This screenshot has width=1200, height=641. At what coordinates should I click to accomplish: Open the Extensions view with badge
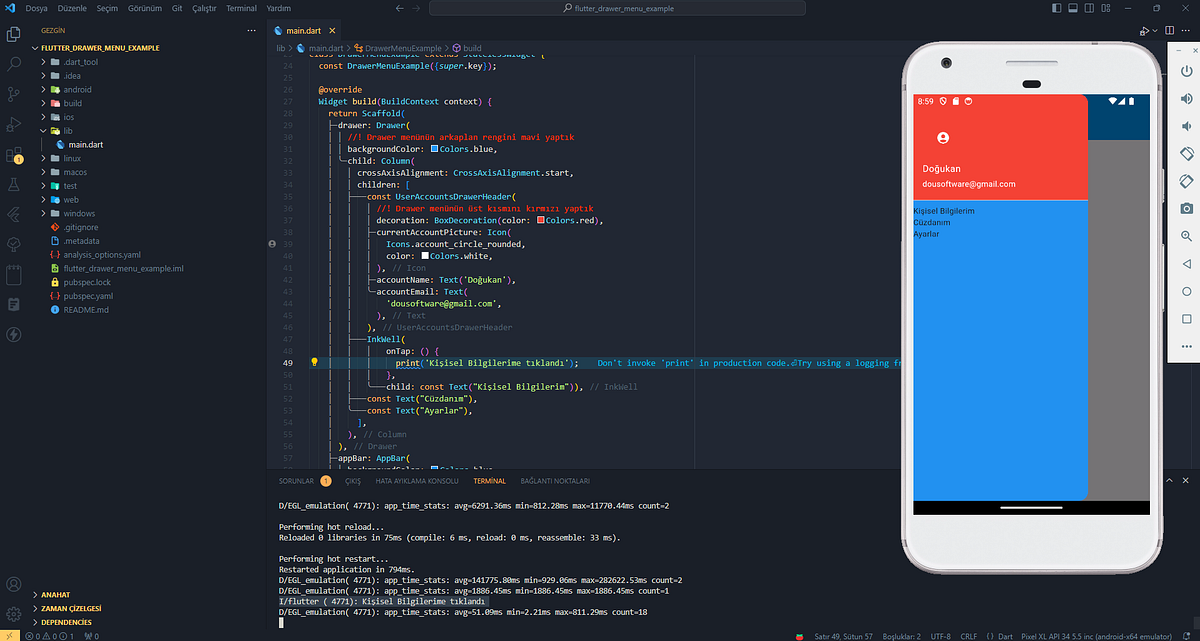[x=14, y=155]
